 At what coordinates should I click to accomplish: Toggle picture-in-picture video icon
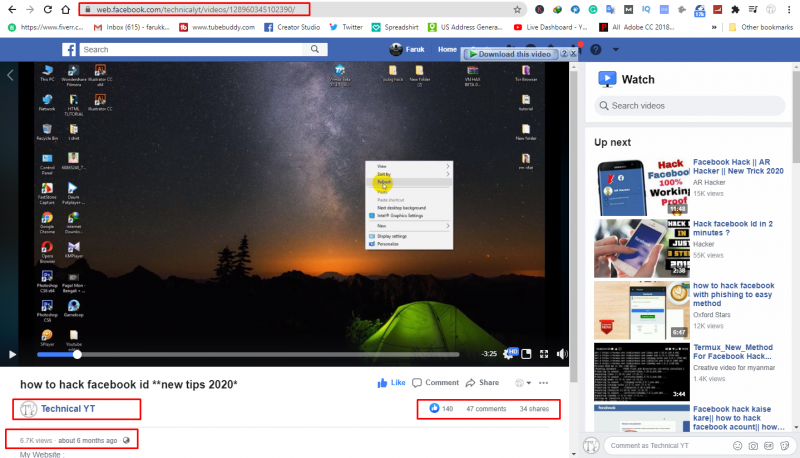(x=527, y=353)
